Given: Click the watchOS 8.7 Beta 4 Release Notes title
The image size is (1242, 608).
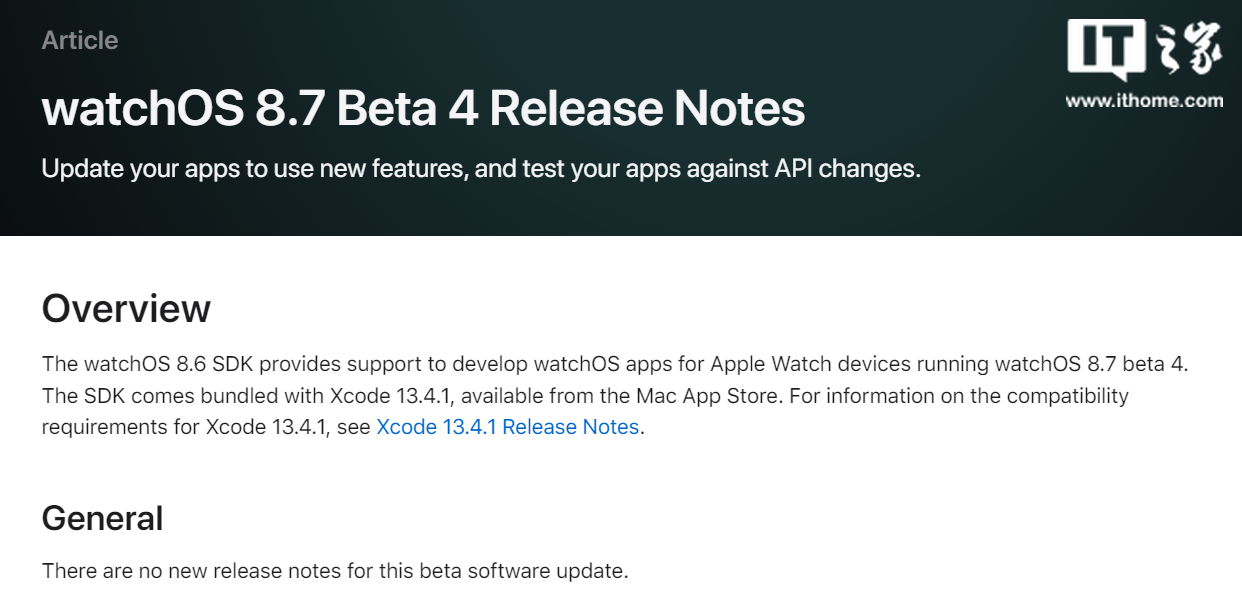Looking at the screenshot, I should coord(423,108).
